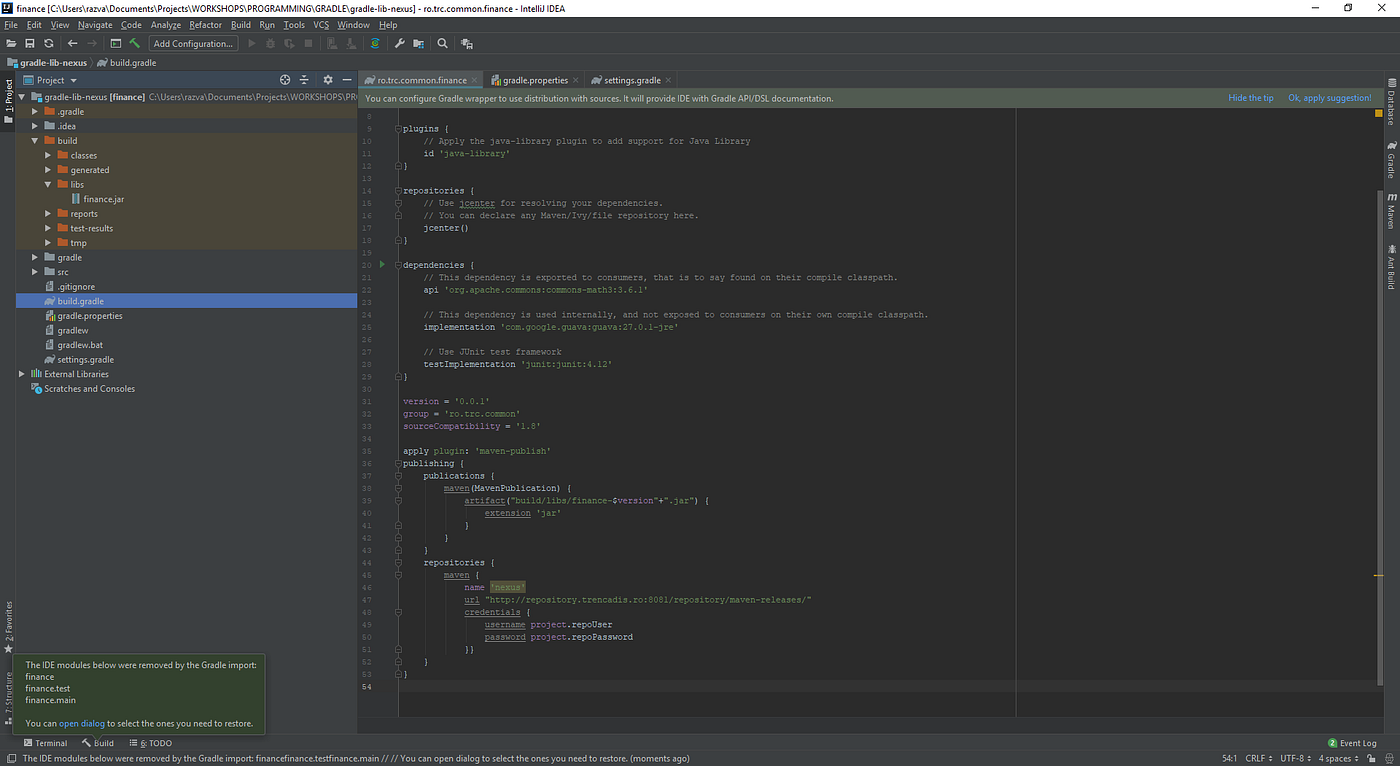Viewport: 1400px width, 766px height.
Task: Open the Refactor menu
Action: [205, 25]
